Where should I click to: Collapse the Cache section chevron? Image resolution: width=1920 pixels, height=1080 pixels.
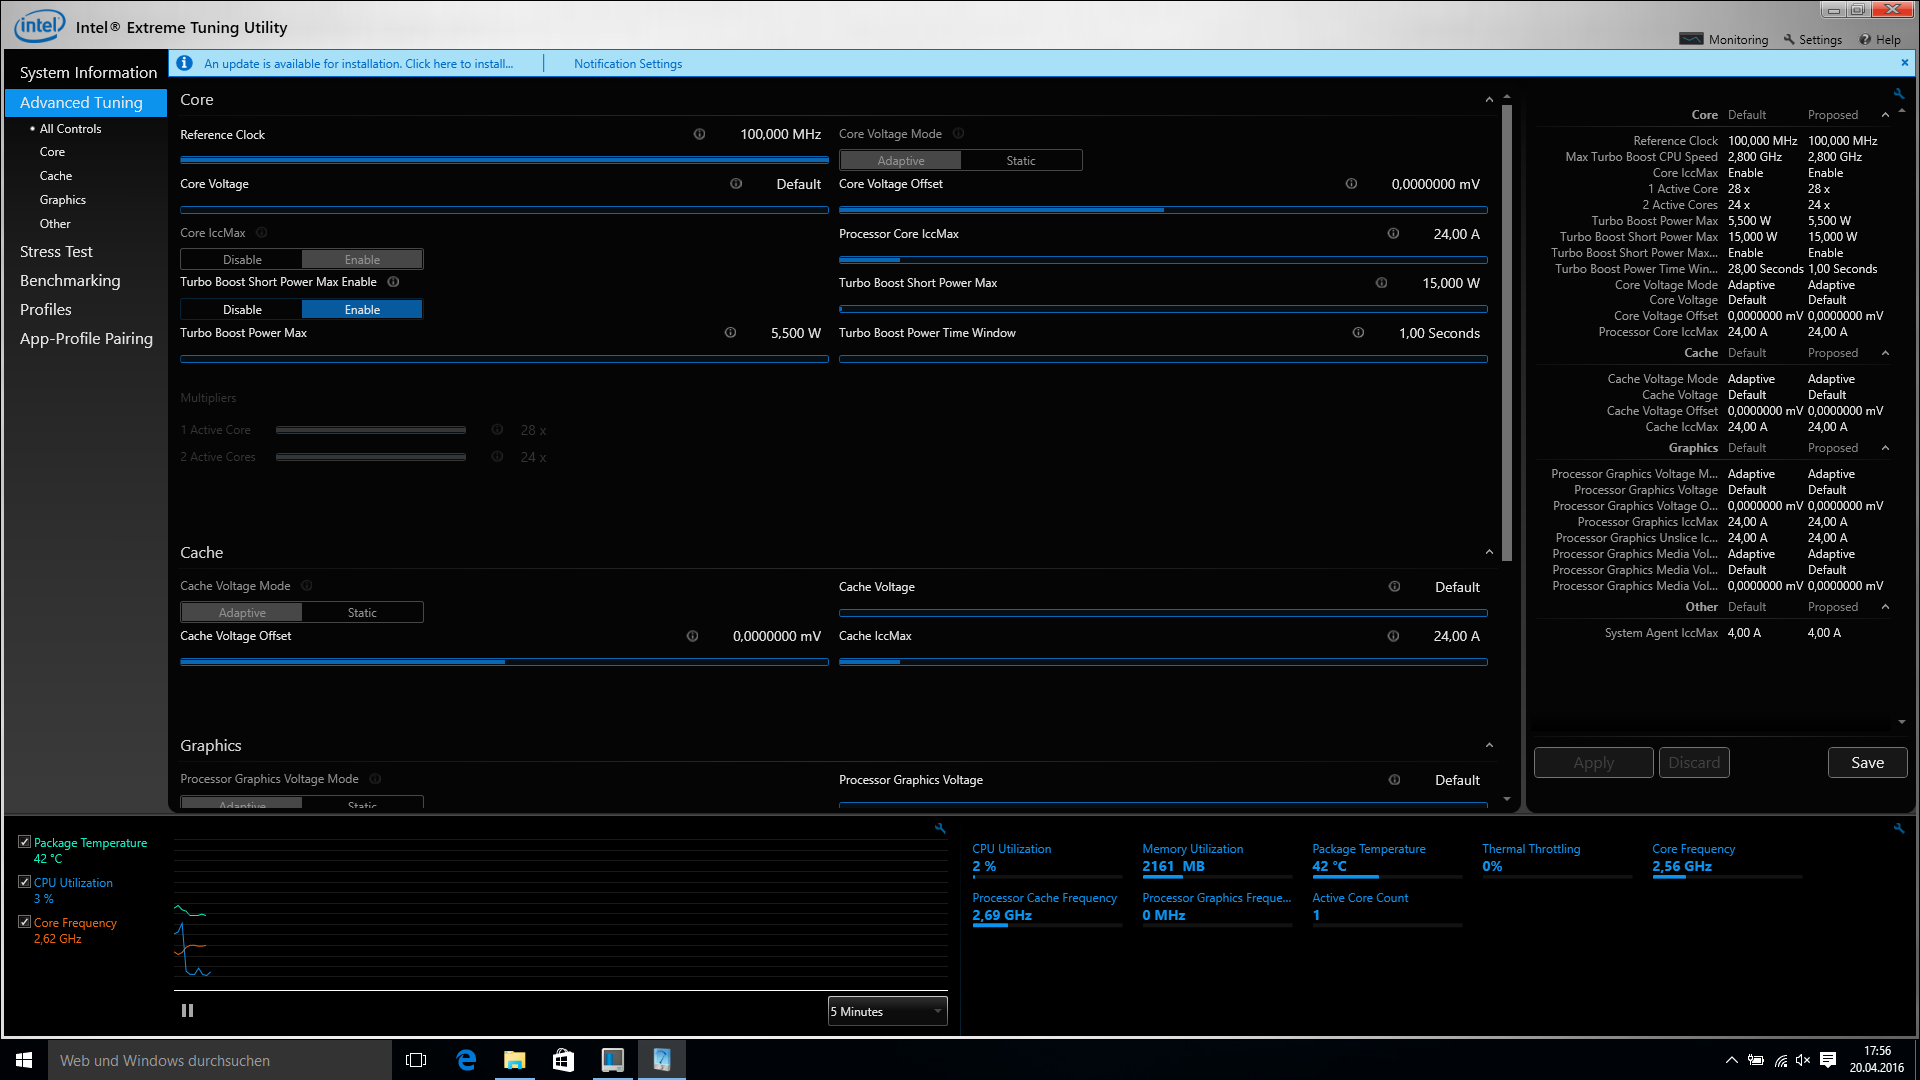click(x=1489, y=553)
